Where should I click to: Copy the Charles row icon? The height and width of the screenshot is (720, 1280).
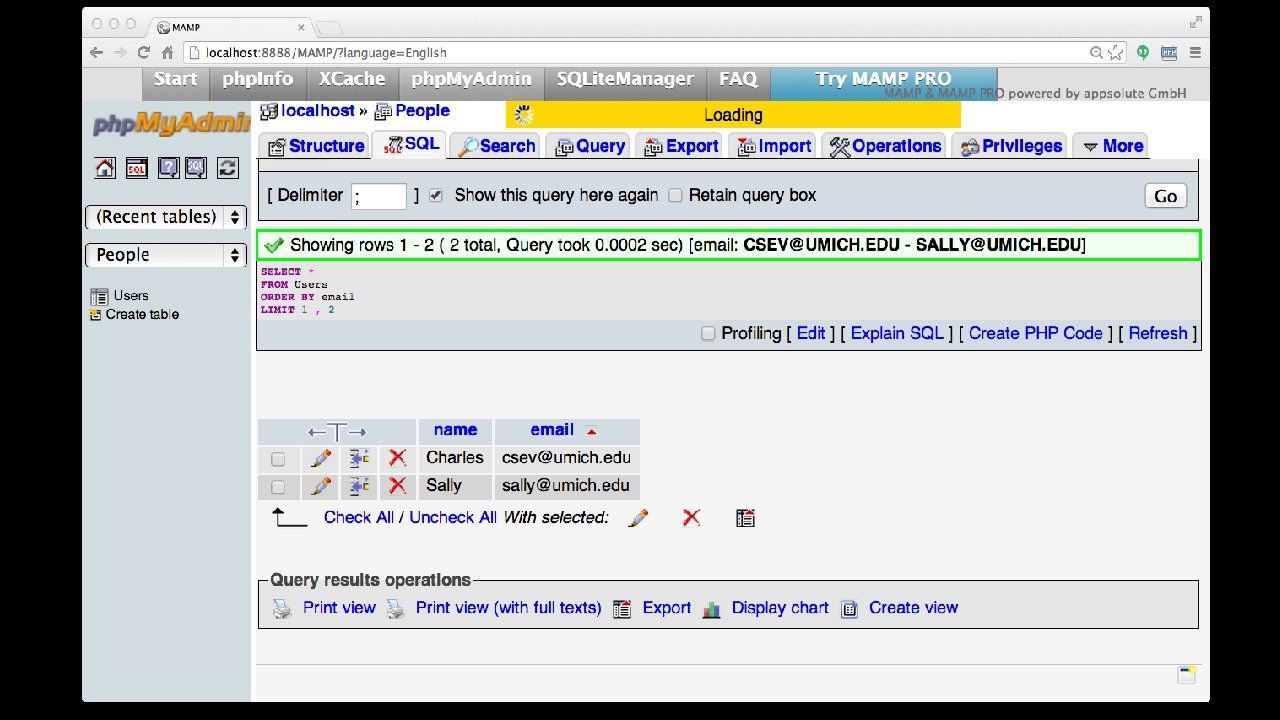(x=359, y=458)
